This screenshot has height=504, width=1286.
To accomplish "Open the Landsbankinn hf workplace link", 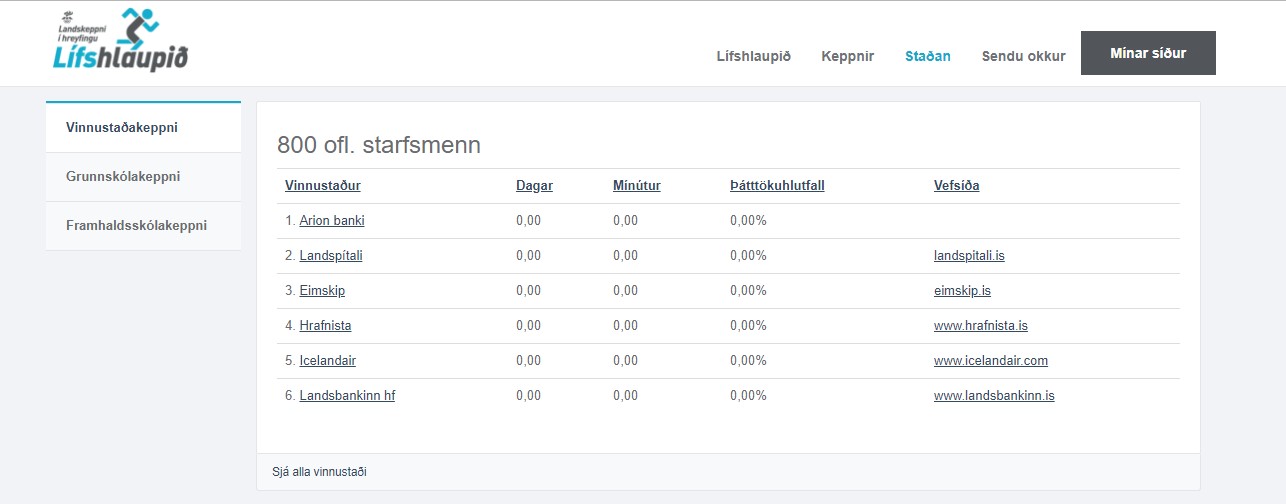I will 347,395.
